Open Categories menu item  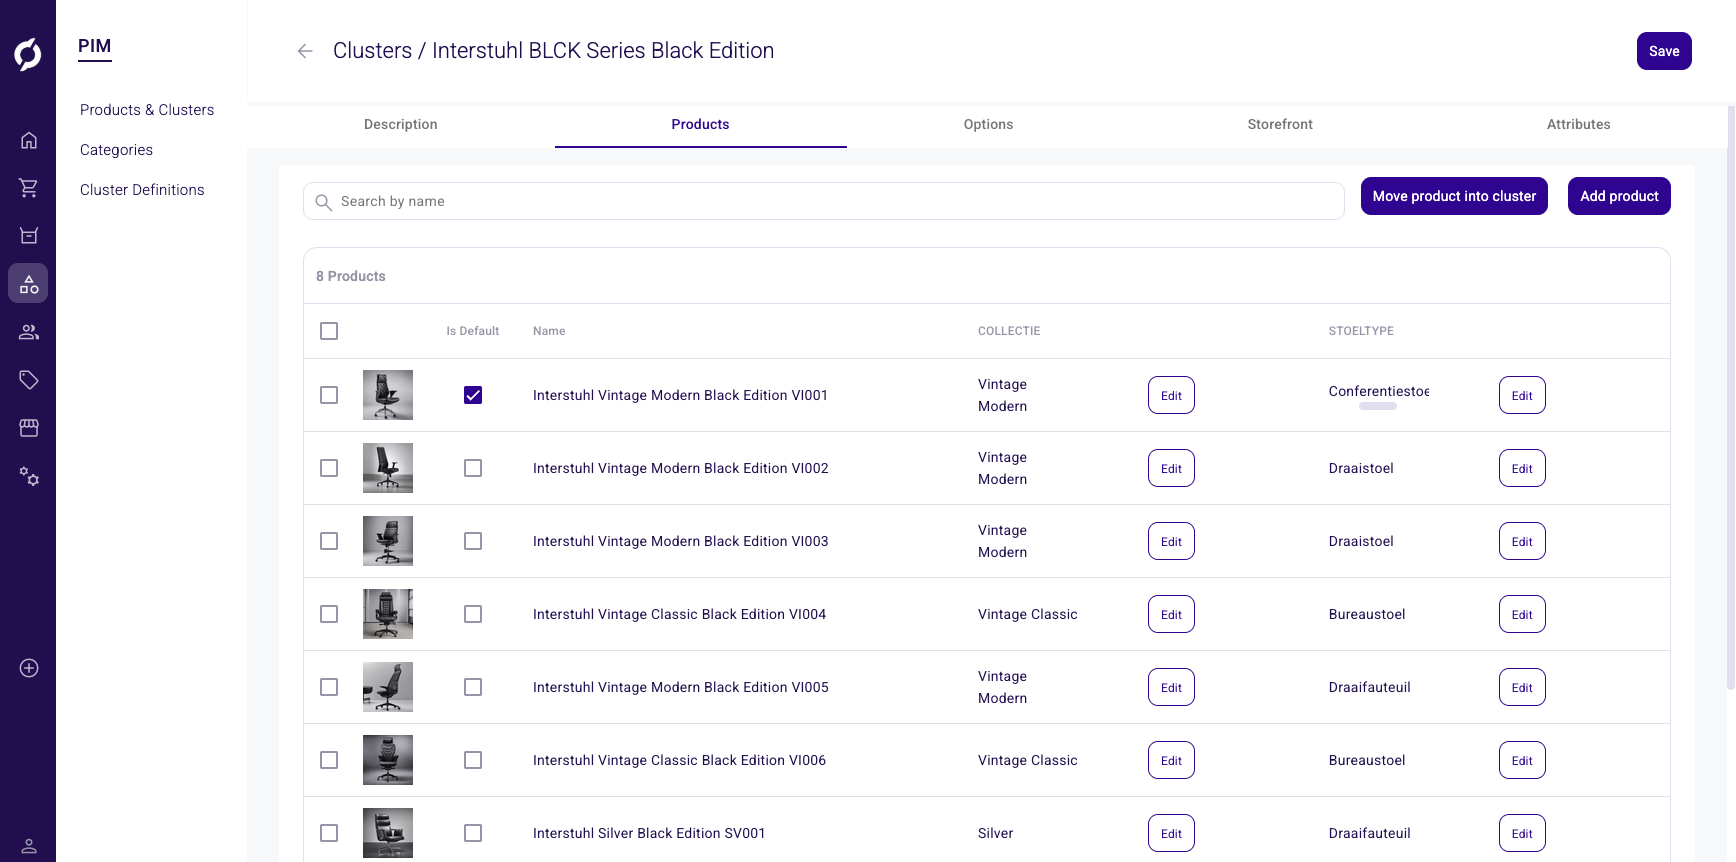pyautogui.click(x=116, y=150)
